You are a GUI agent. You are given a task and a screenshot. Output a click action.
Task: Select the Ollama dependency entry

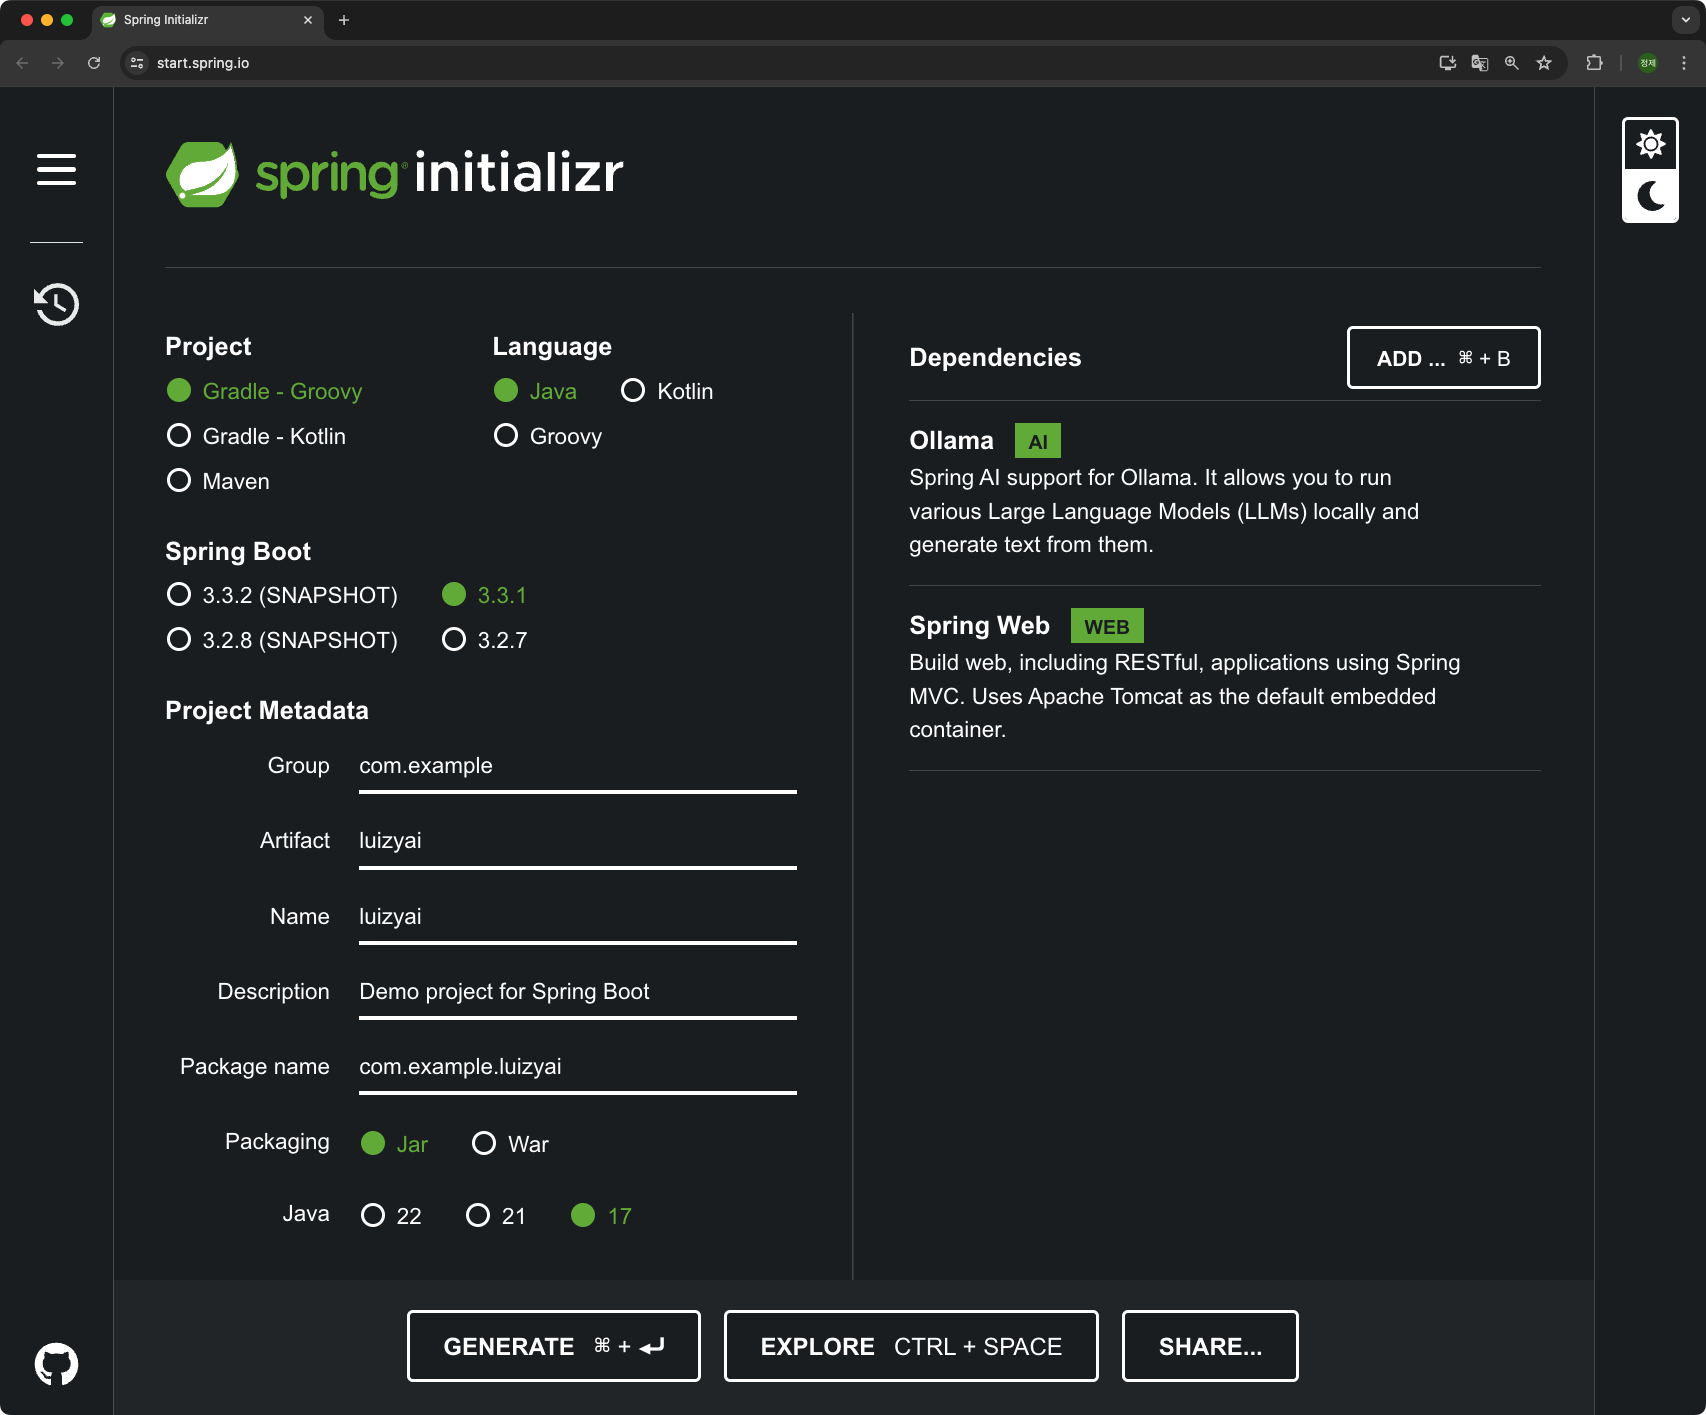tap(1224, 493)
